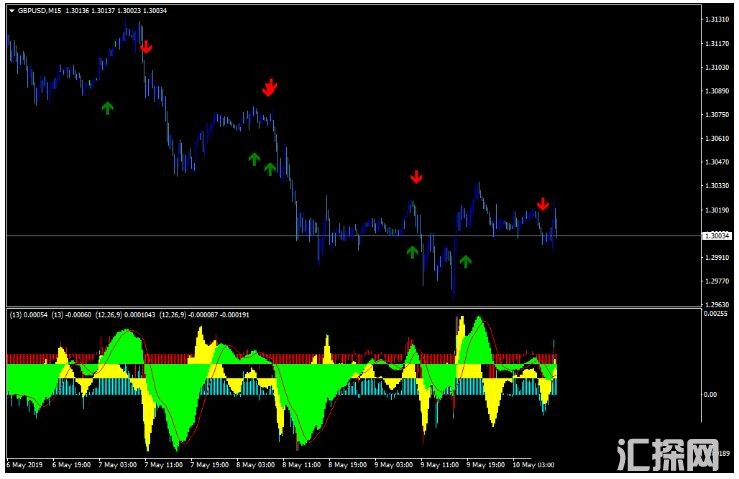Click the 1.31170 price axis label
739x479 pixels.
click(717, 43)
